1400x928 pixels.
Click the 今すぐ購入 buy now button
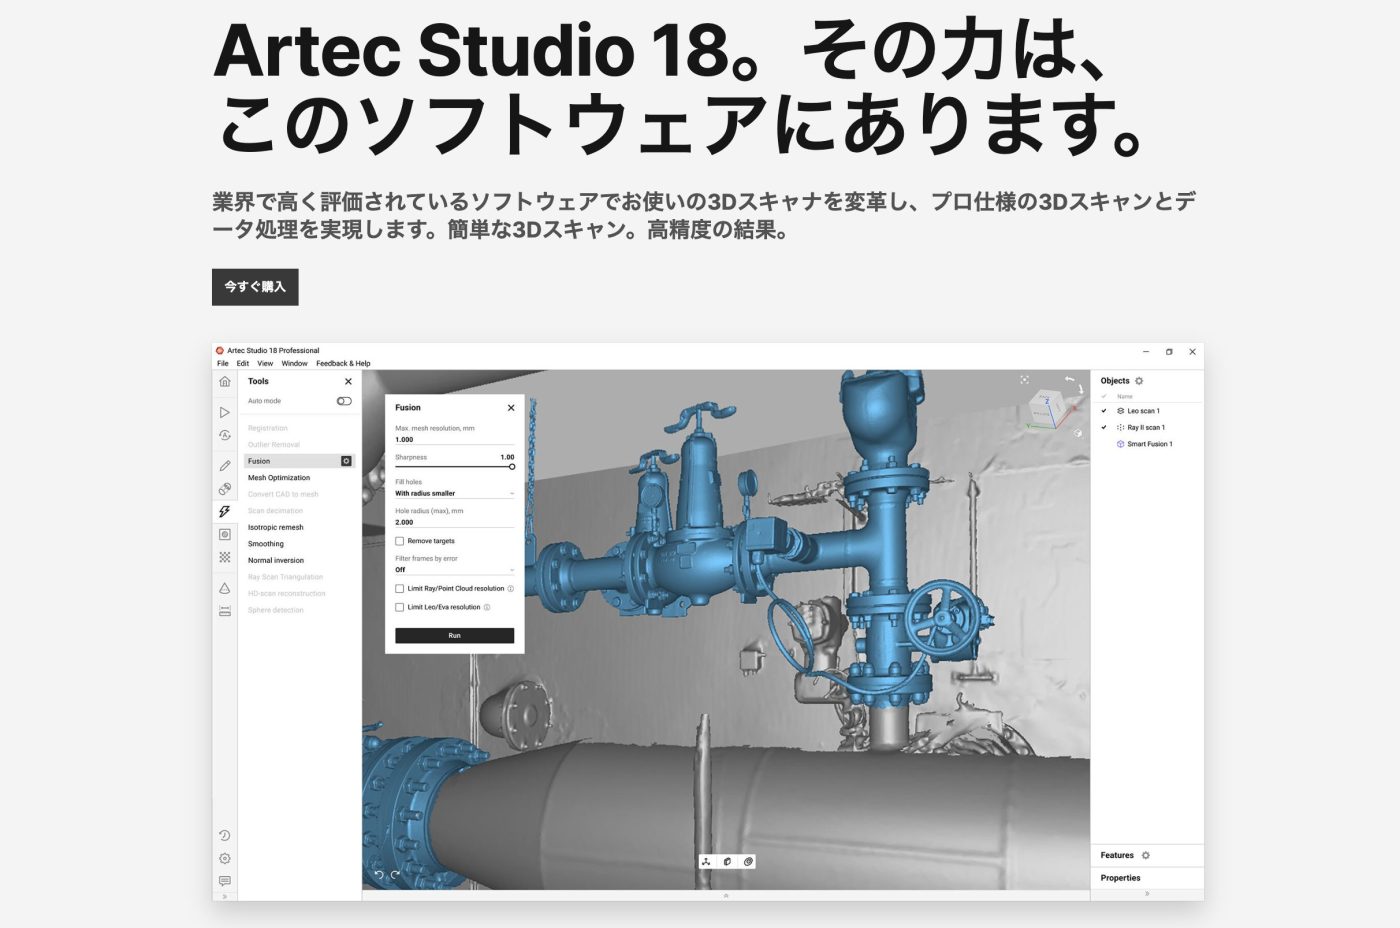[x=255, y=287]
